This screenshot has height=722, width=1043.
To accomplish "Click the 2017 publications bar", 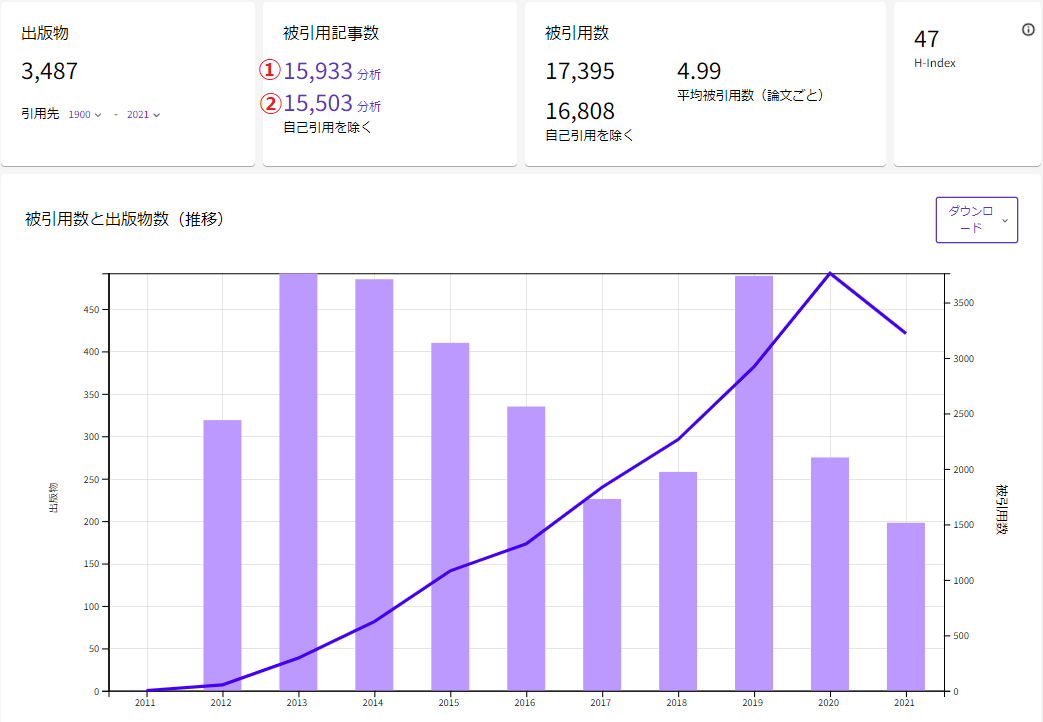I will click(602, 594).
